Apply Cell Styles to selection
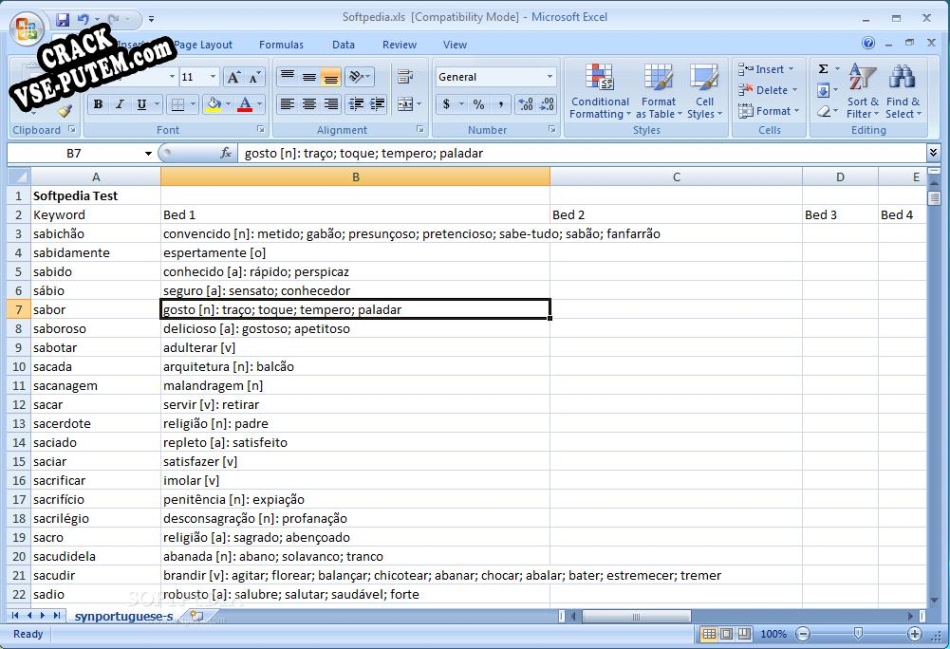950x649 pixels. coord(705,90)
